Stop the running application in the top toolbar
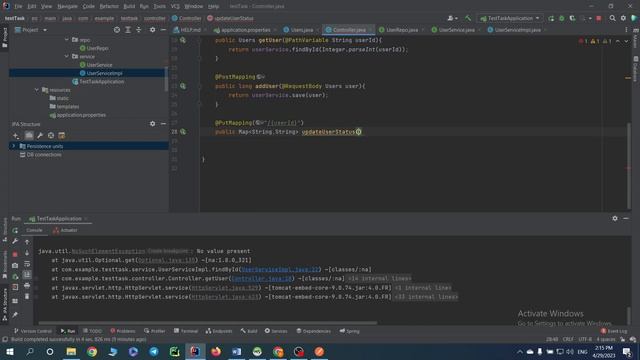This screenshot has height=360, width=640. pos(599,18)
